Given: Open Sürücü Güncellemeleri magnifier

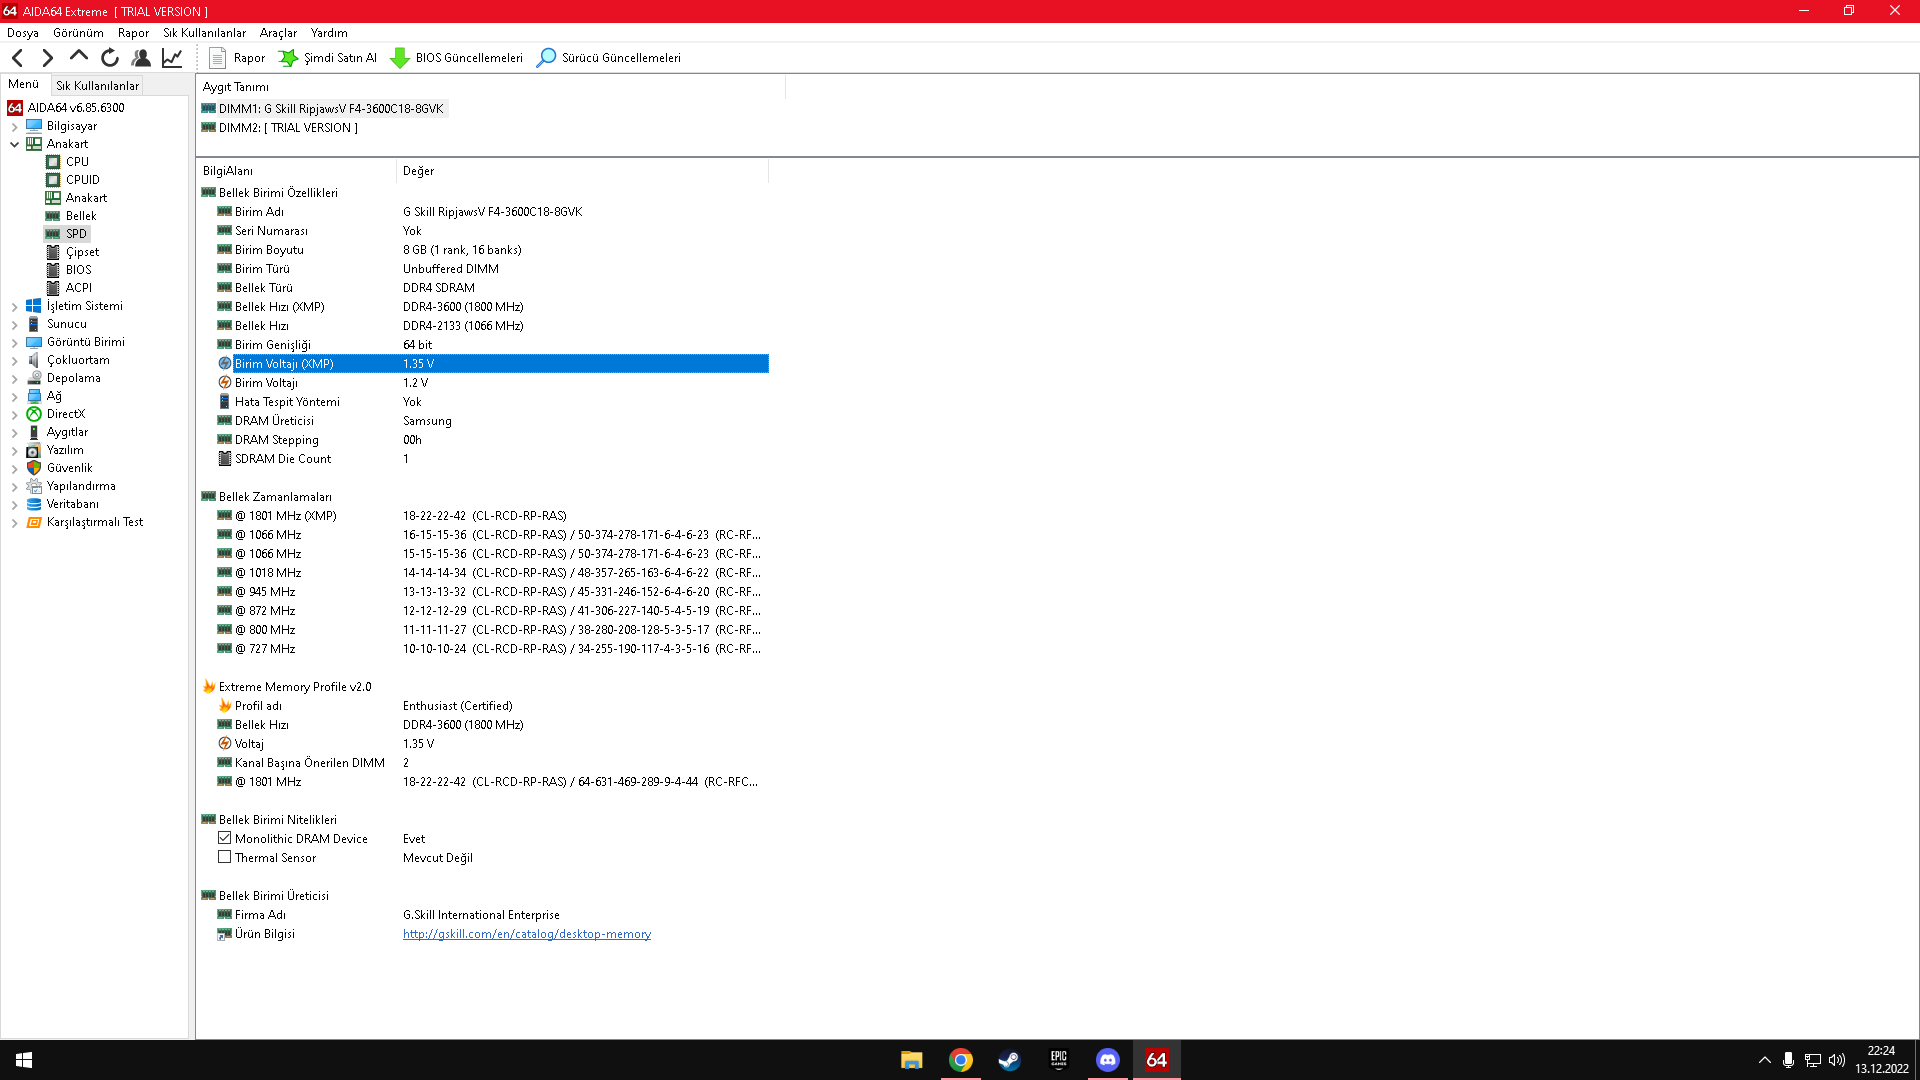Looking at the screenshot, I should 546,58.
